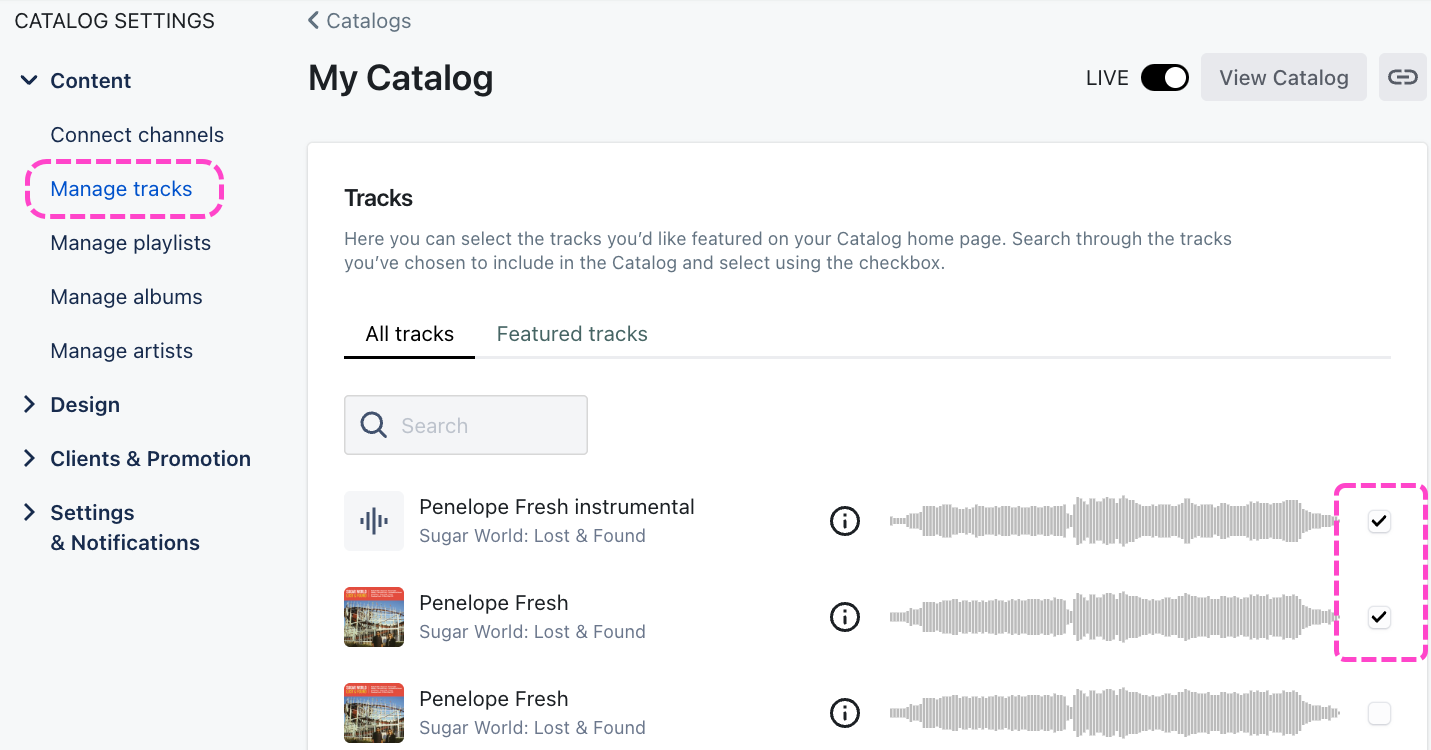Viewport: 1431px width, 750px height.
Task: Click the copy link icon button
Action: [1402, 77]
